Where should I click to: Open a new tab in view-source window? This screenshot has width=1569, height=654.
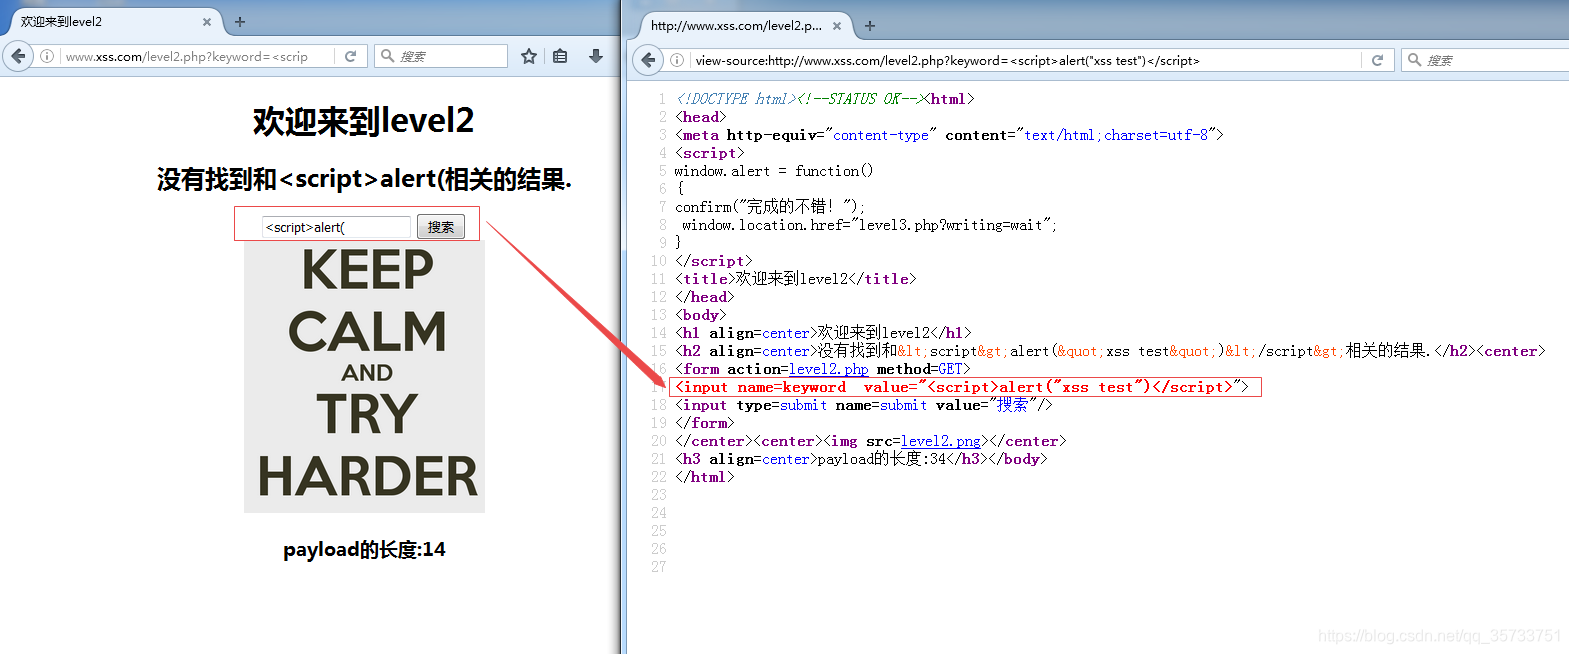point(870,26)
